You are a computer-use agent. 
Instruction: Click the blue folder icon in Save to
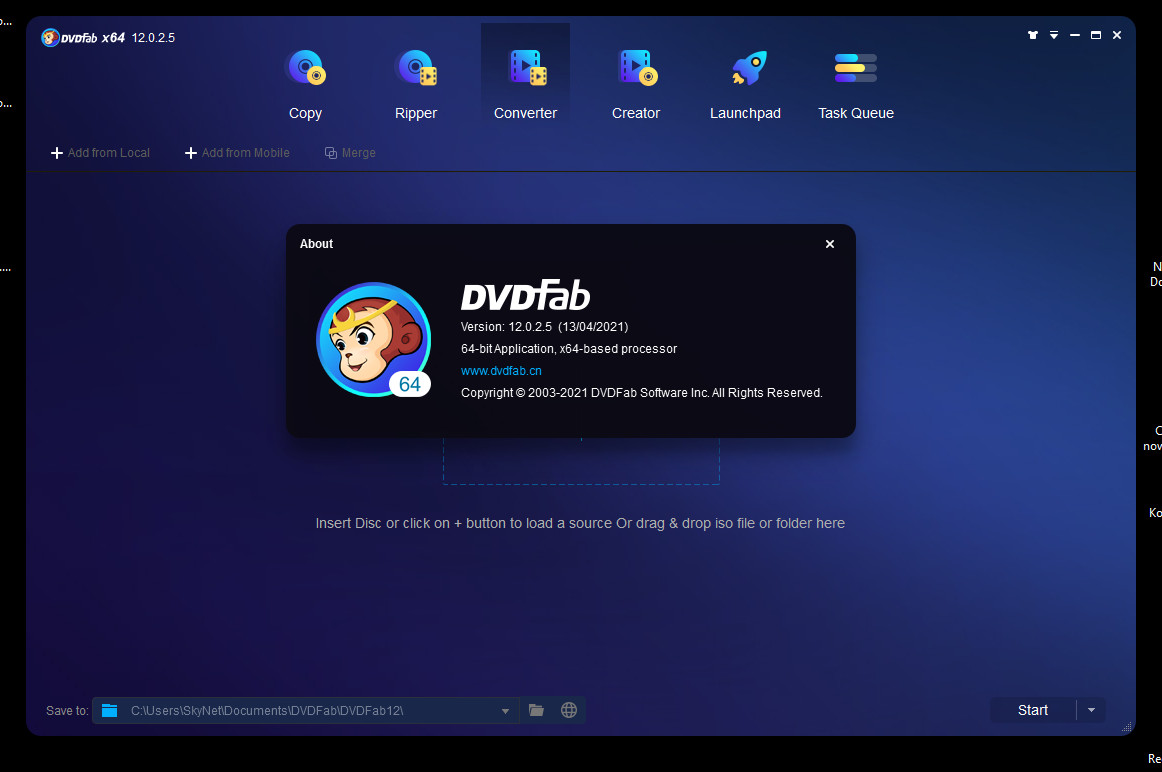click(x=110, y=711)
